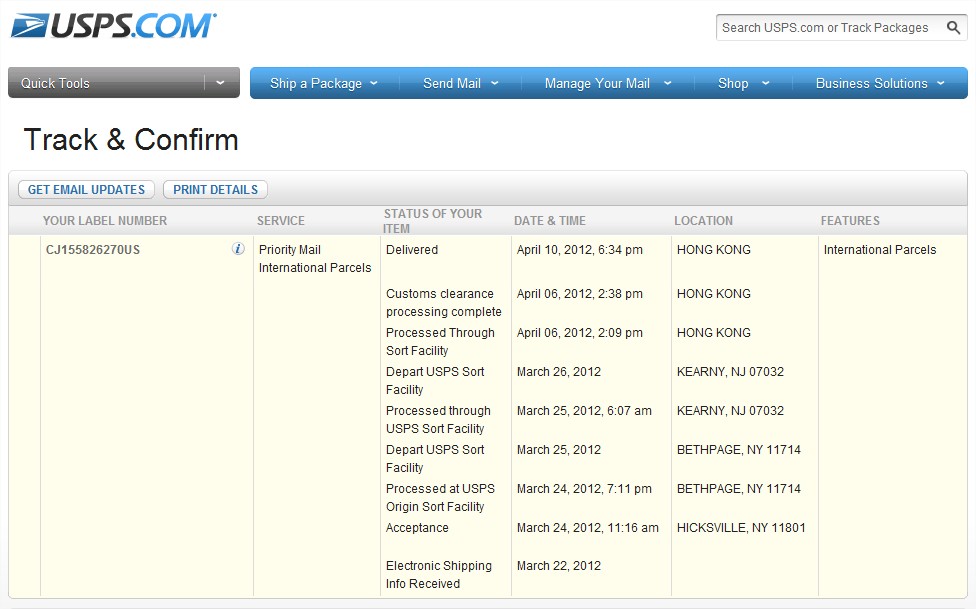Click the FEATURES column header

tap(850, 220)
